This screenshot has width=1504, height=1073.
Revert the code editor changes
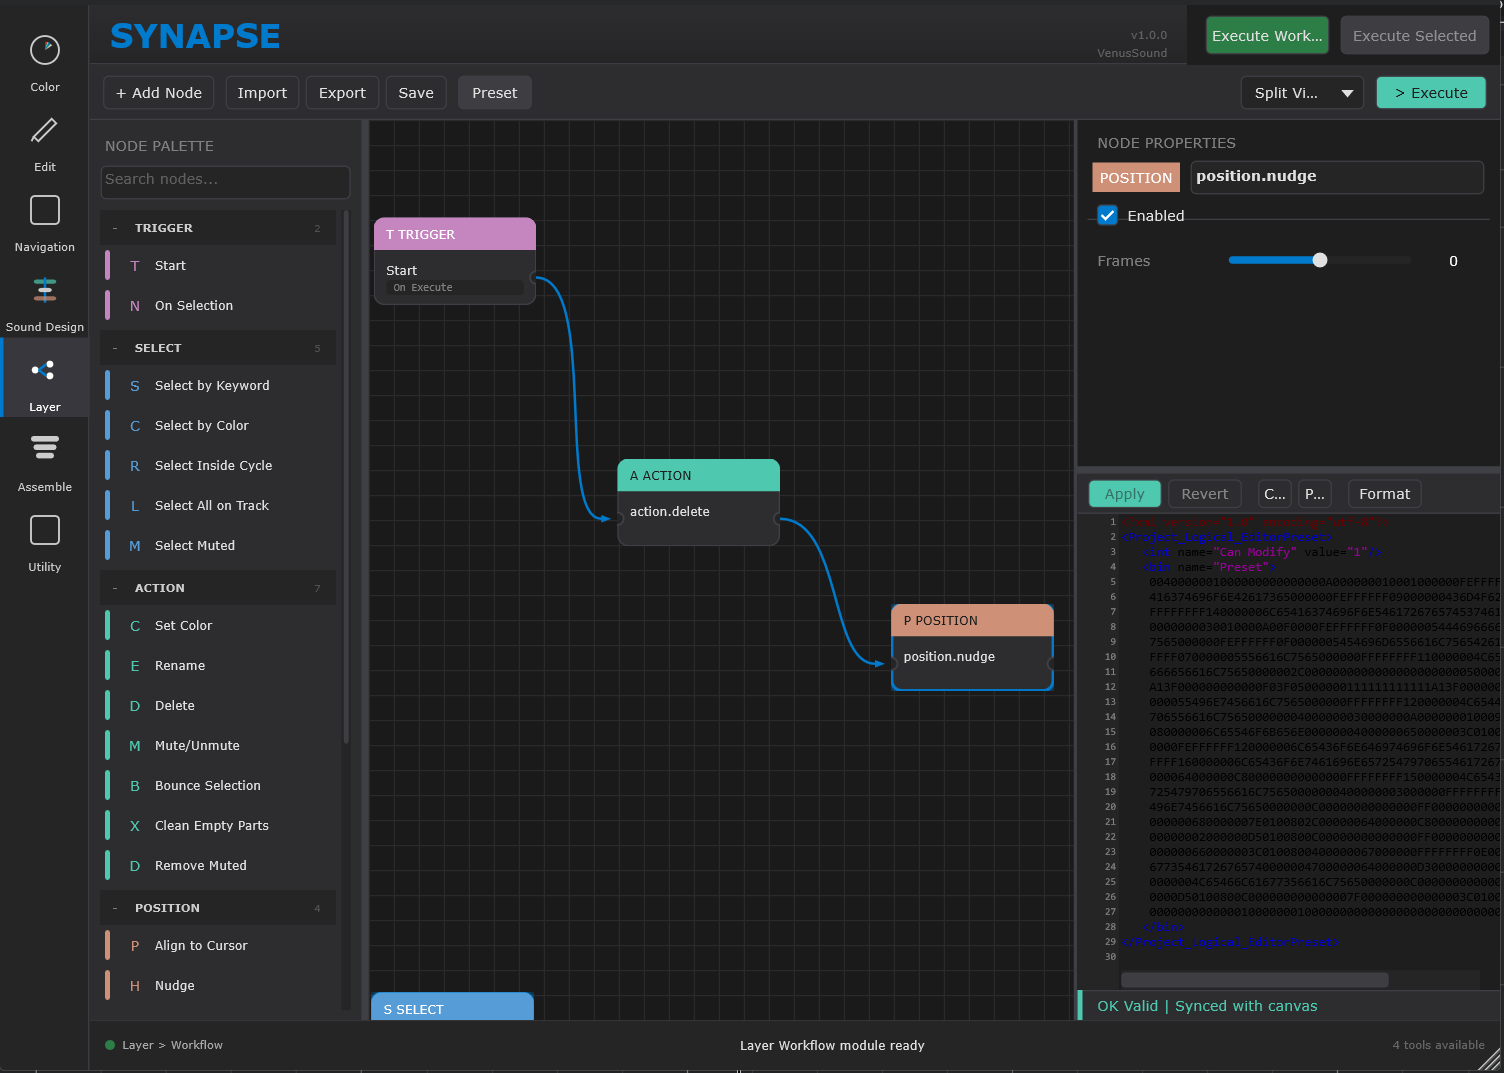coord(1205,494)
